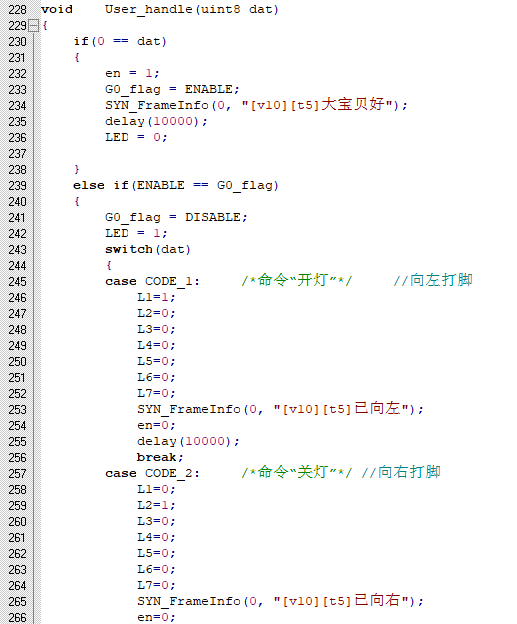Click line number 245 in the gutter
Screen dimensions: 517x624
pos(18,282)
